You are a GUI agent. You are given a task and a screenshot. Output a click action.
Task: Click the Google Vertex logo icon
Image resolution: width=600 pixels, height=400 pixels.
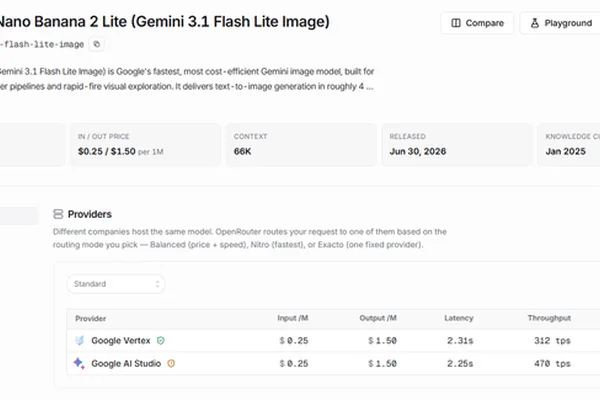(x=79, y=340)
